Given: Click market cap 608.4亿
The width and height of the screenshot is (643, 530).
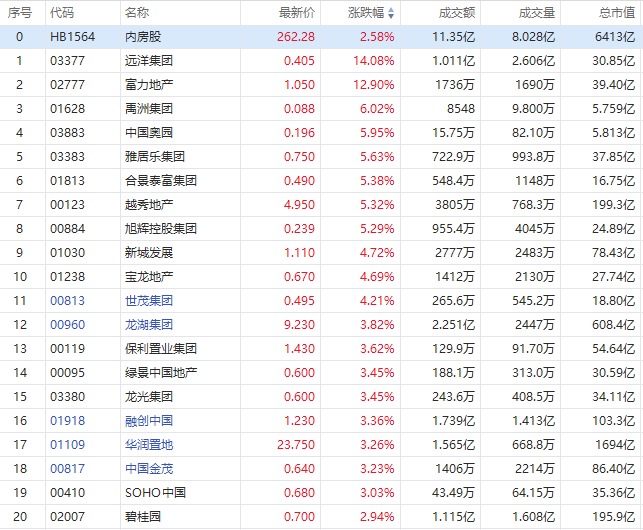Looking at the screenshot, I should 613,324.
